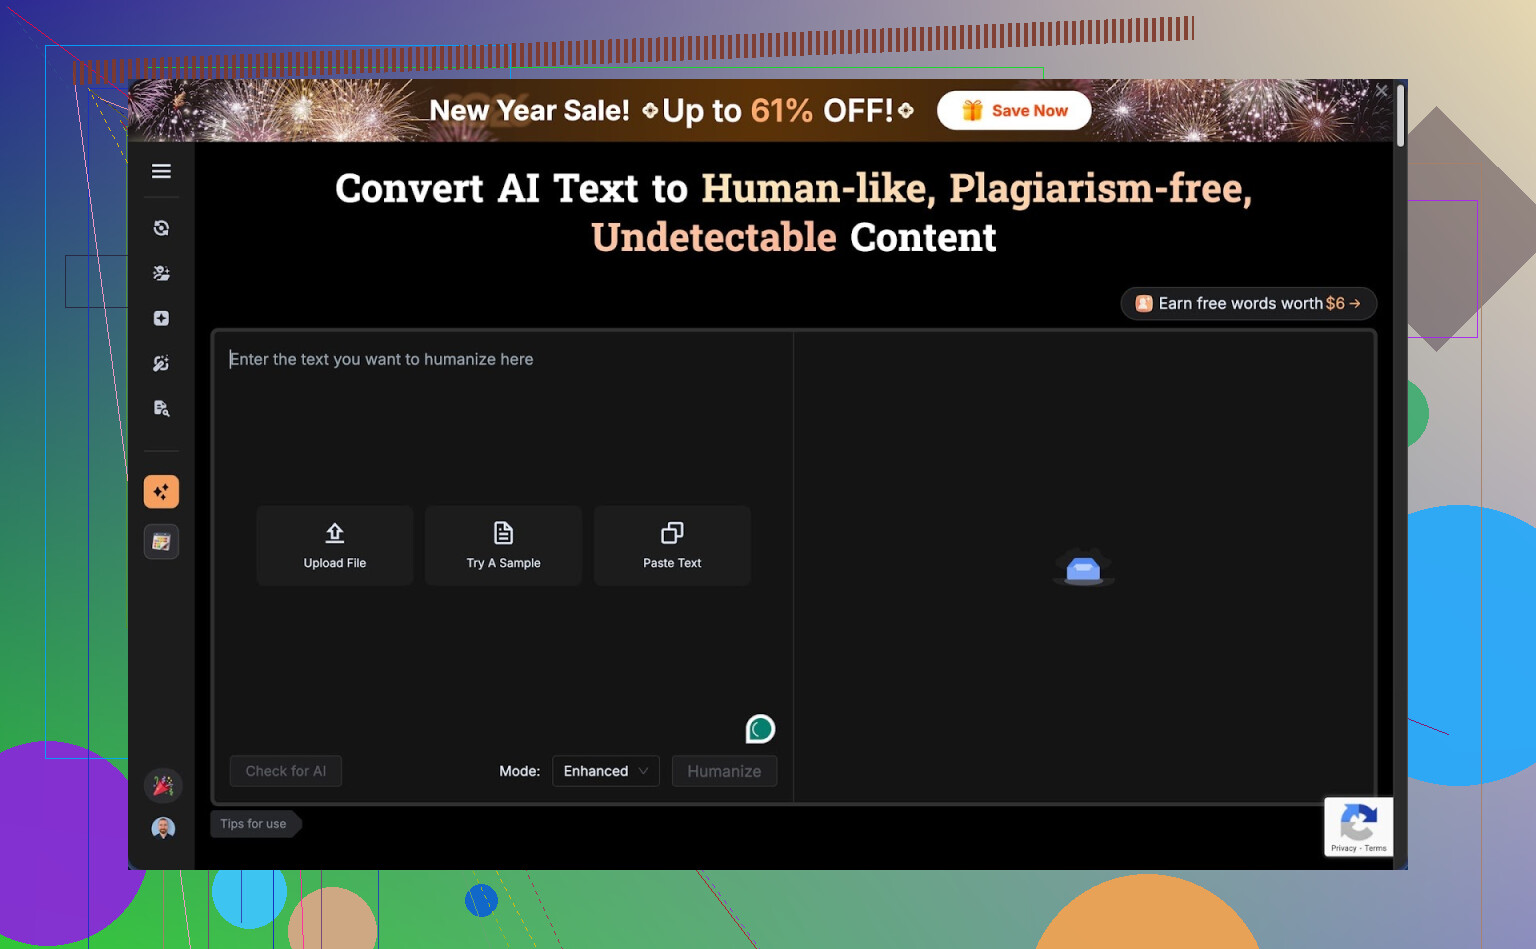Open the hamburger menu in the sidebar

[x=161, y=171]
